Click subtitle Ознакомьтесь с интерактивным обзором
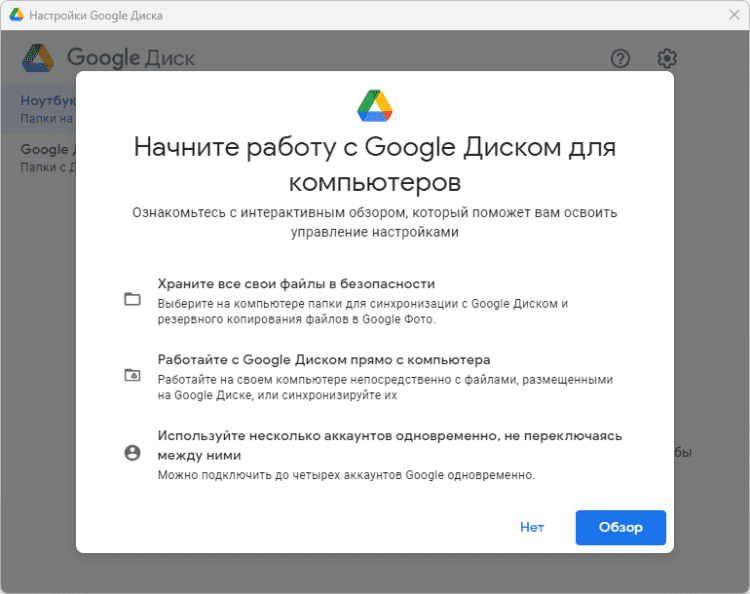Image resolution: width=750 pixels, height=594 pixels. pyautogui.click(x=375, y=222)
